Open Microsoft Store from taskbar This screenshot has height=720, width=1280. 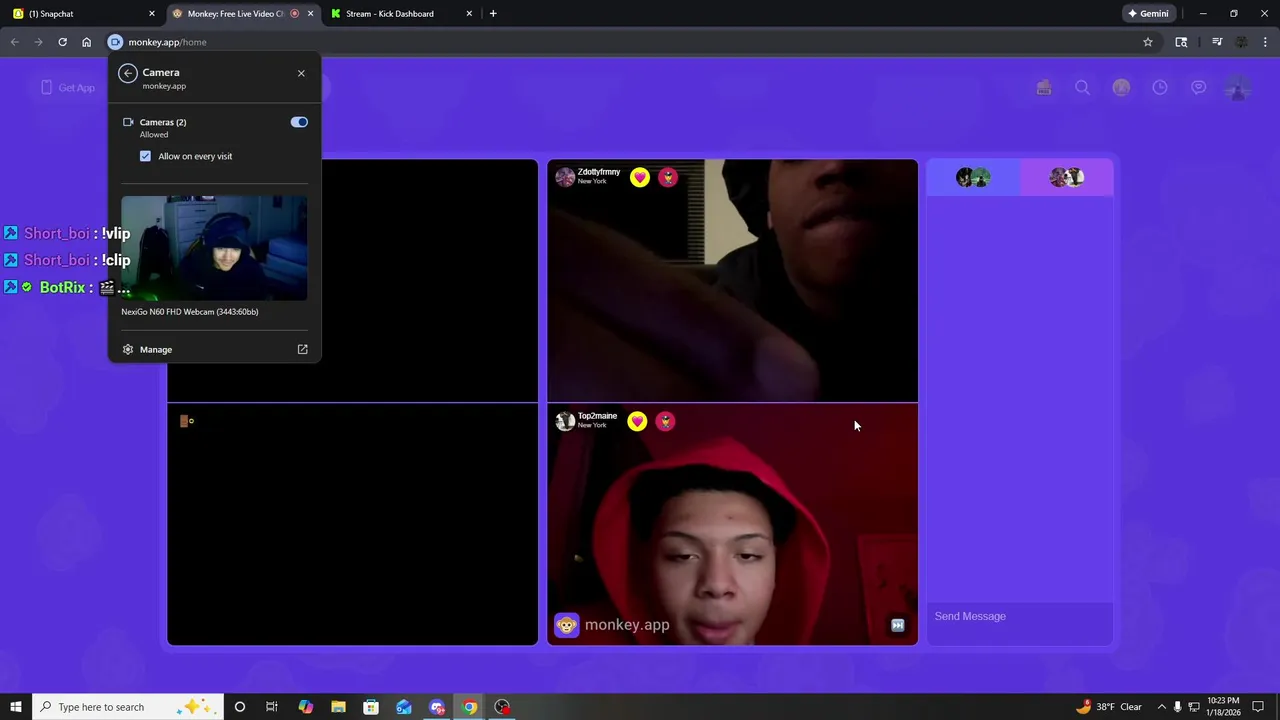point(371,707)
